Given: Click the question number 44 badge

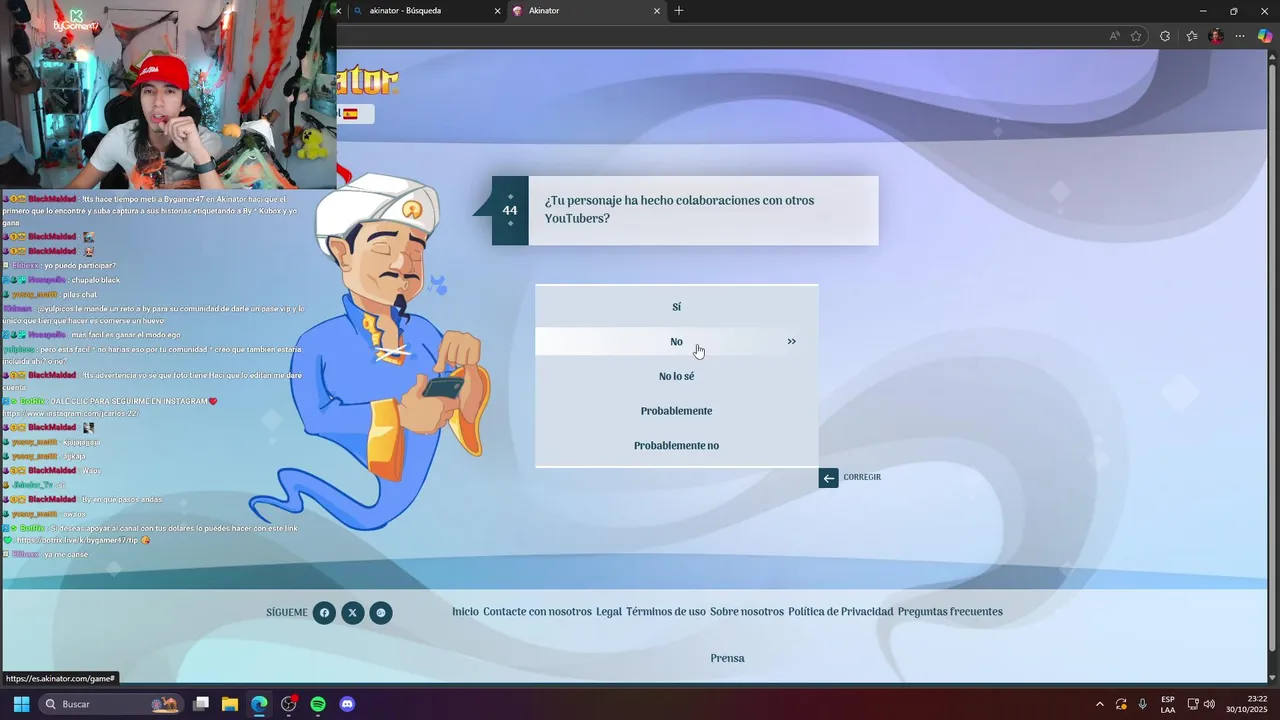Looking at the screenshot, I should [x=510, y=211].
